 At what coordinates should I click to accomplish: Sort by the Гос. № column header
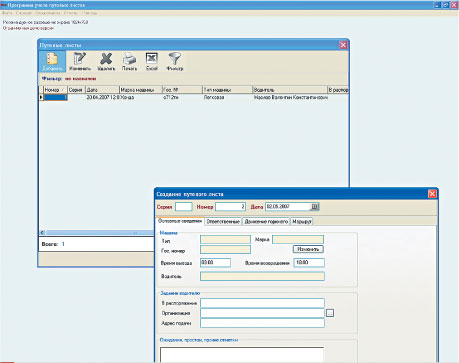click(182, 90)
